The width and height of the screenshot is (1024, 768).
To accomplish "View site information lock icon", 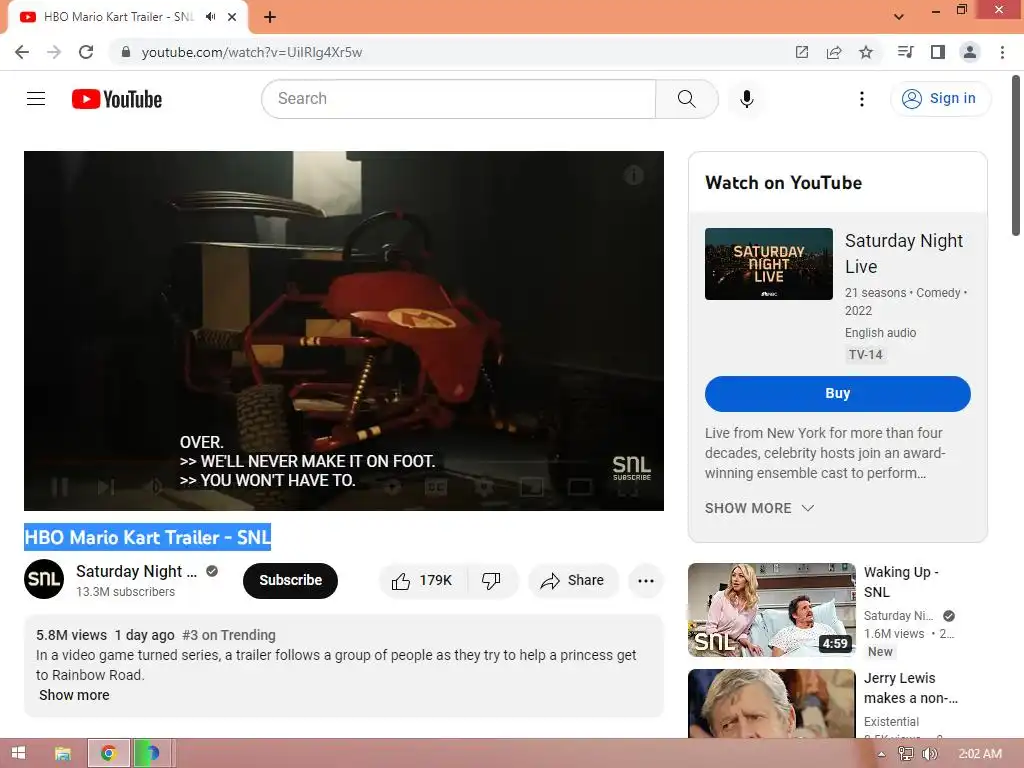I will coord(126,52).
